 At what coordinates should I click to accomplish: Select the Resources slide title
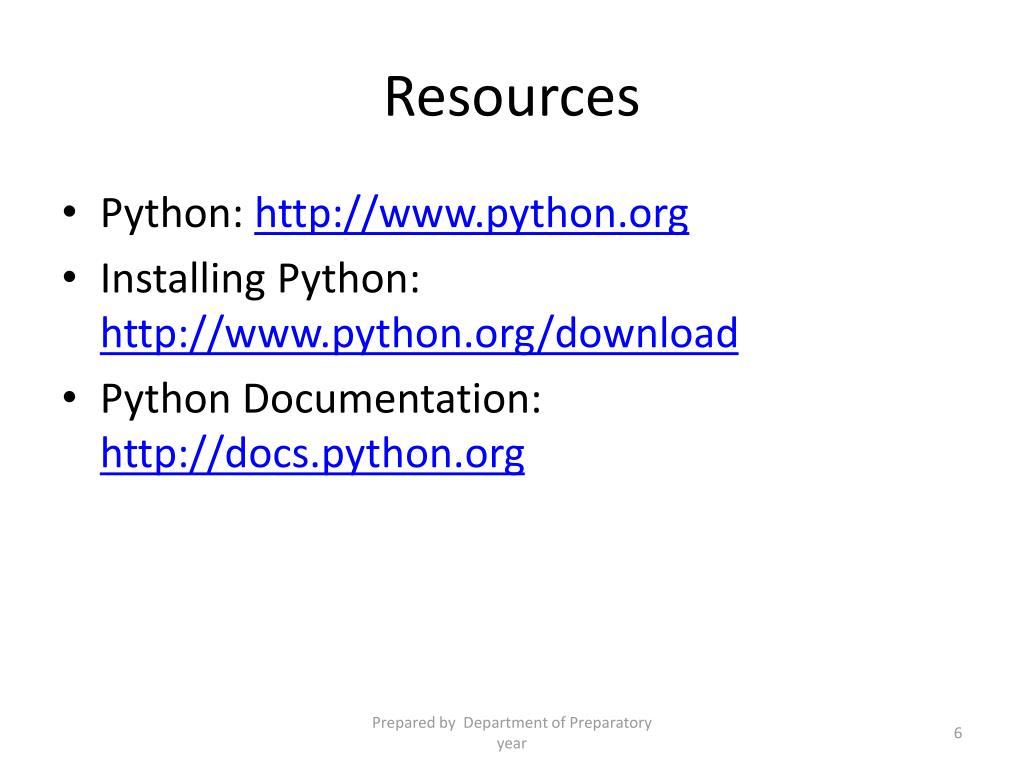pos(511,97)
